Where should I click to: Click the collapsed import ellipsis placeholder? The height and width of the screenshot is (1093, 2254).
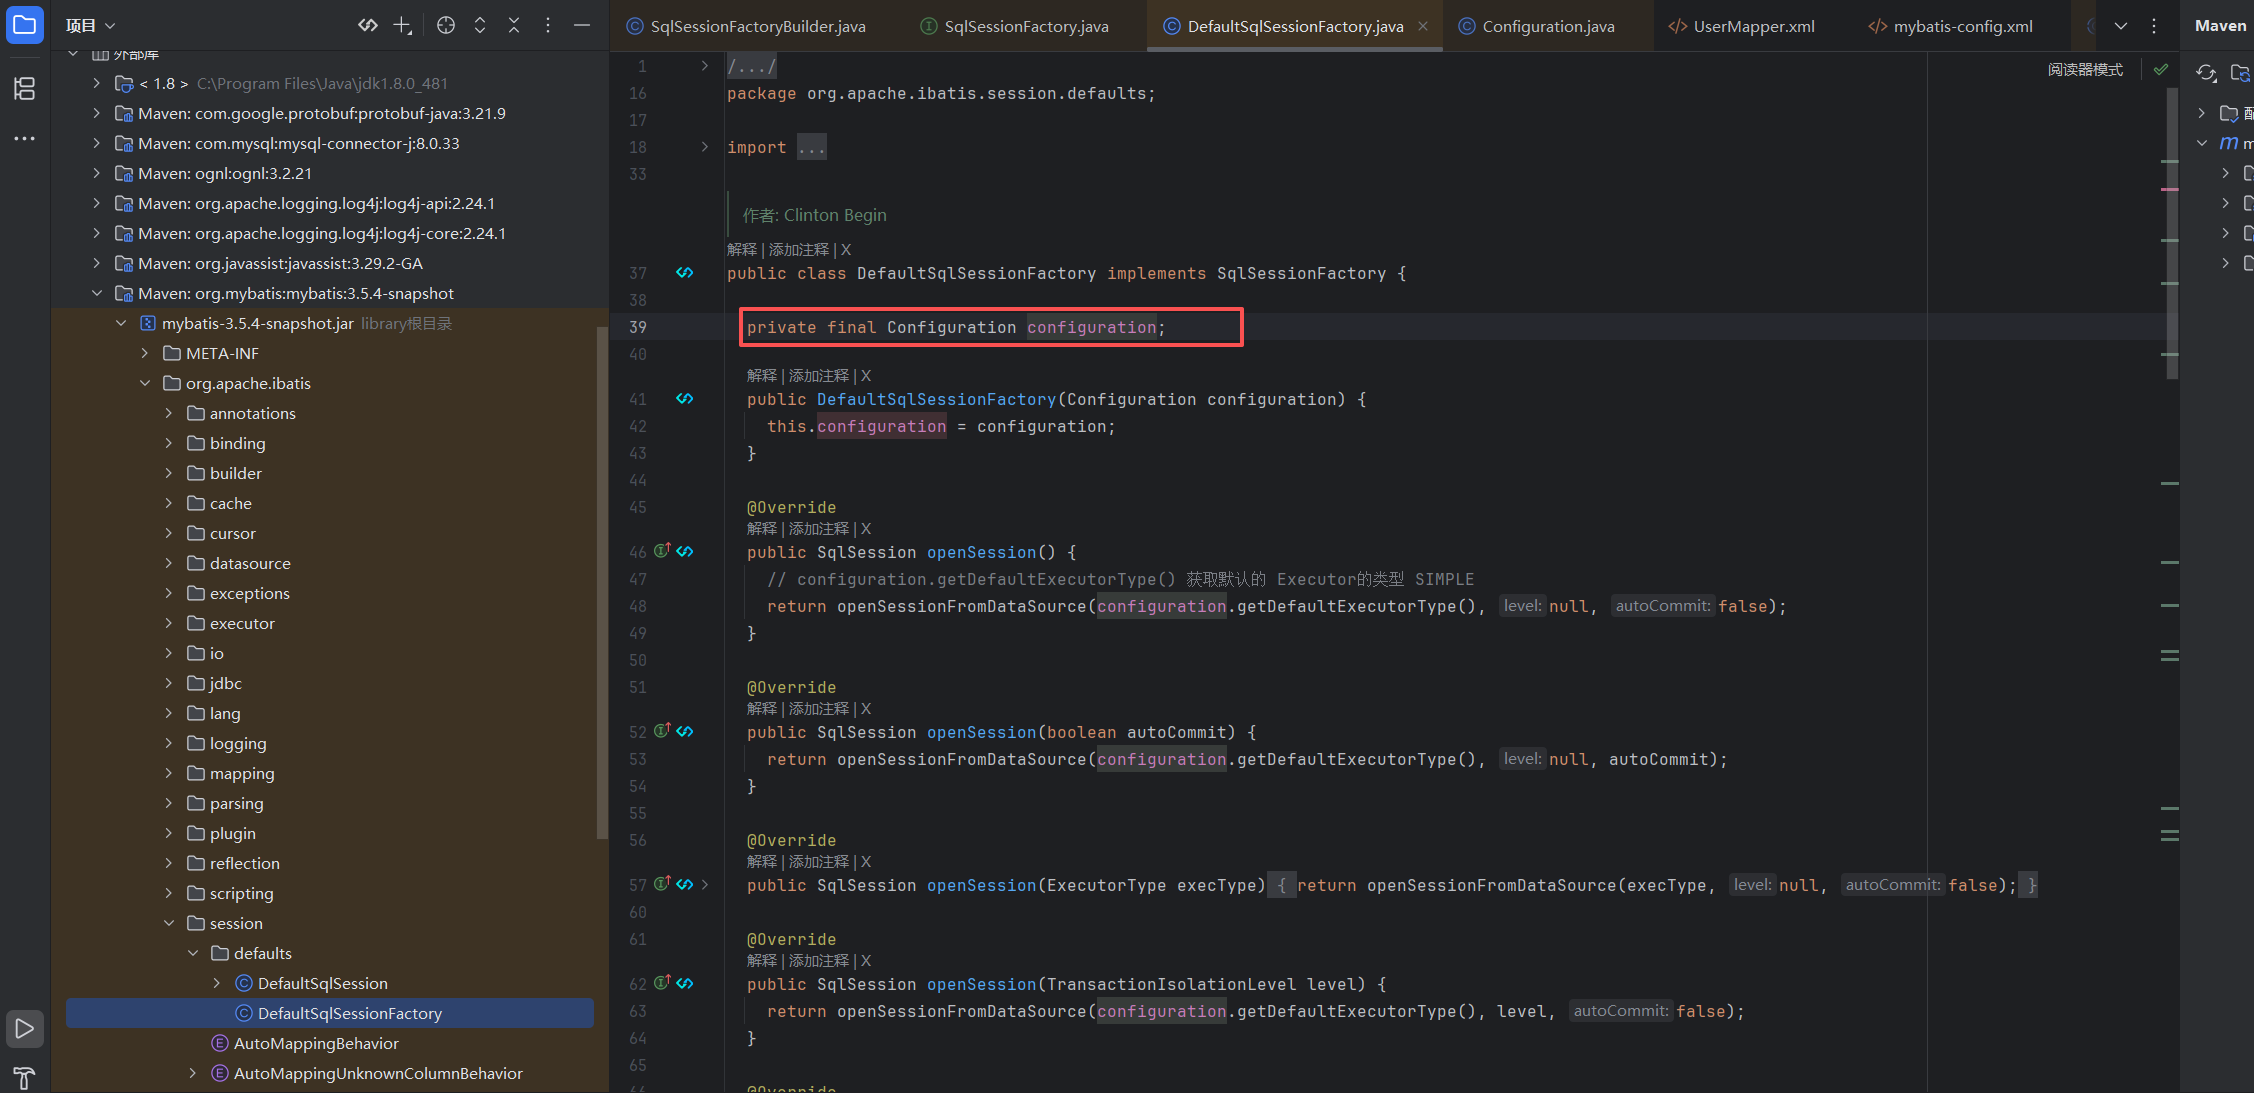[812, 148]
